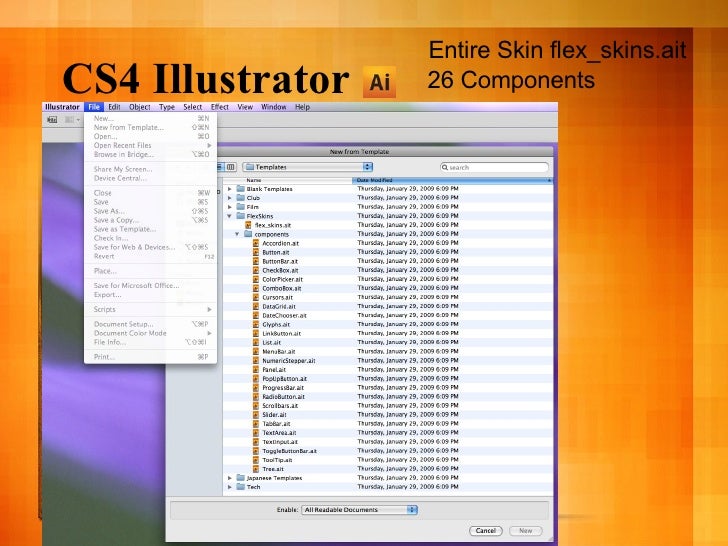The width and height of the screenshot is (728, 546).
Task: Sort by the Date Modified column header
Action: 450,180
